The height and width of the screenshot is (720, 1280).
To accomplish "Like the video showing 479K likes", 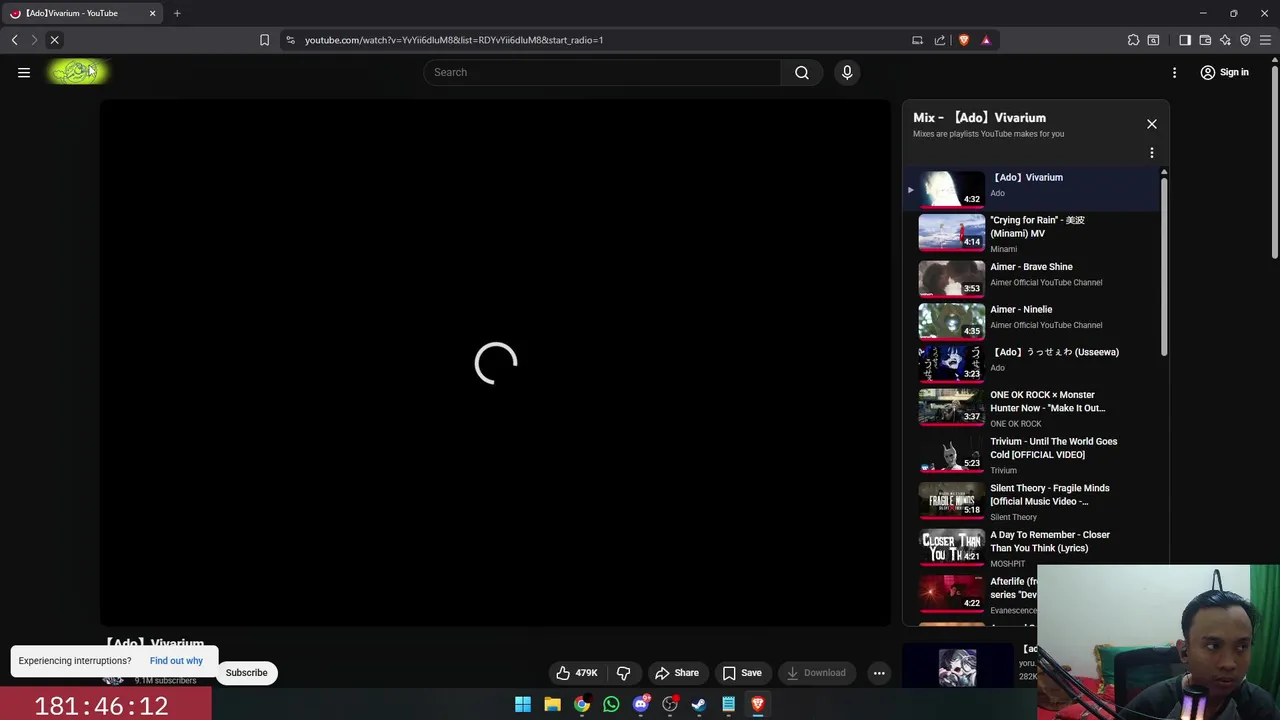I will [x=577, y=673].
